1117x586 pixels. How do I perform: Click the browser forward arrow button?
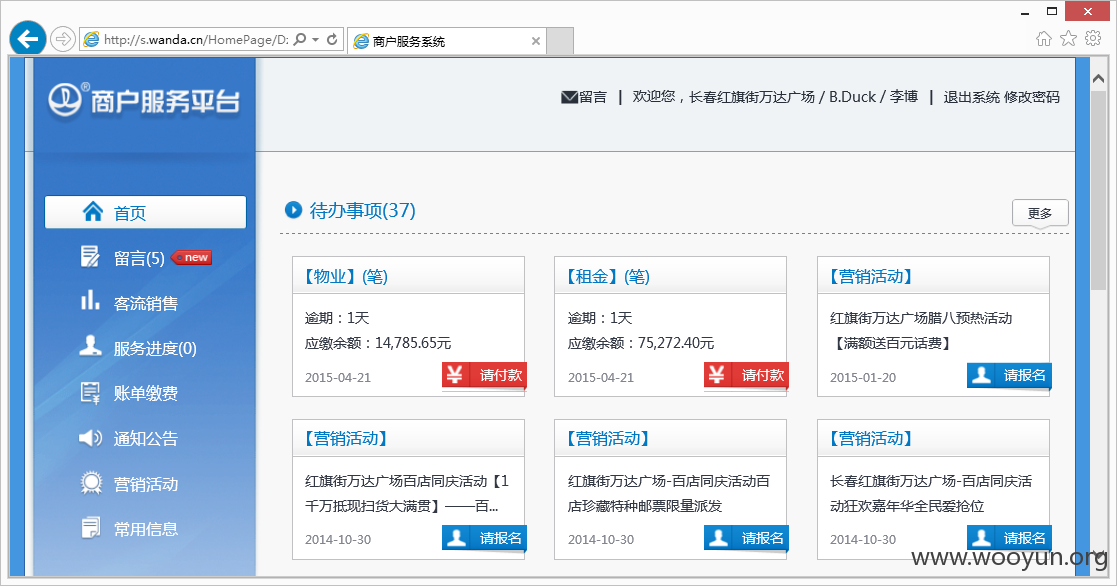[x=63, y=39]
